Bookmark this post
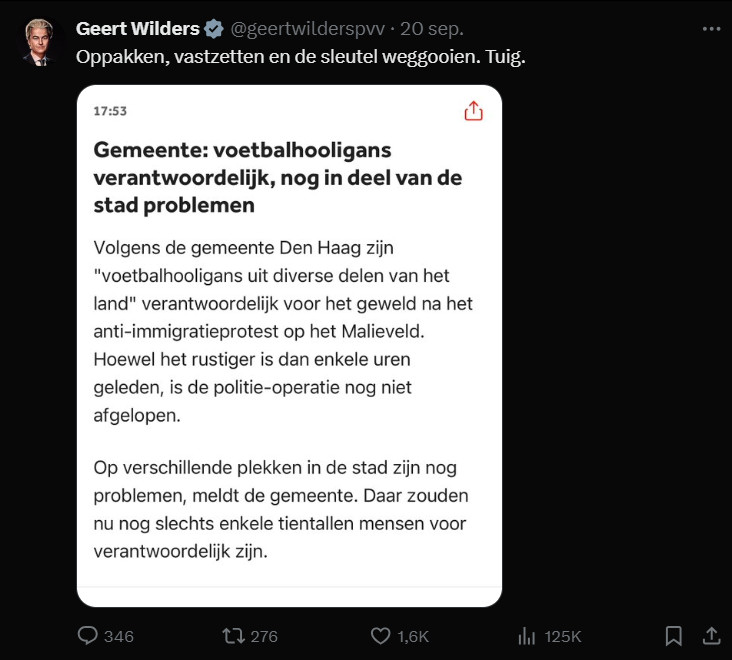 674,636
